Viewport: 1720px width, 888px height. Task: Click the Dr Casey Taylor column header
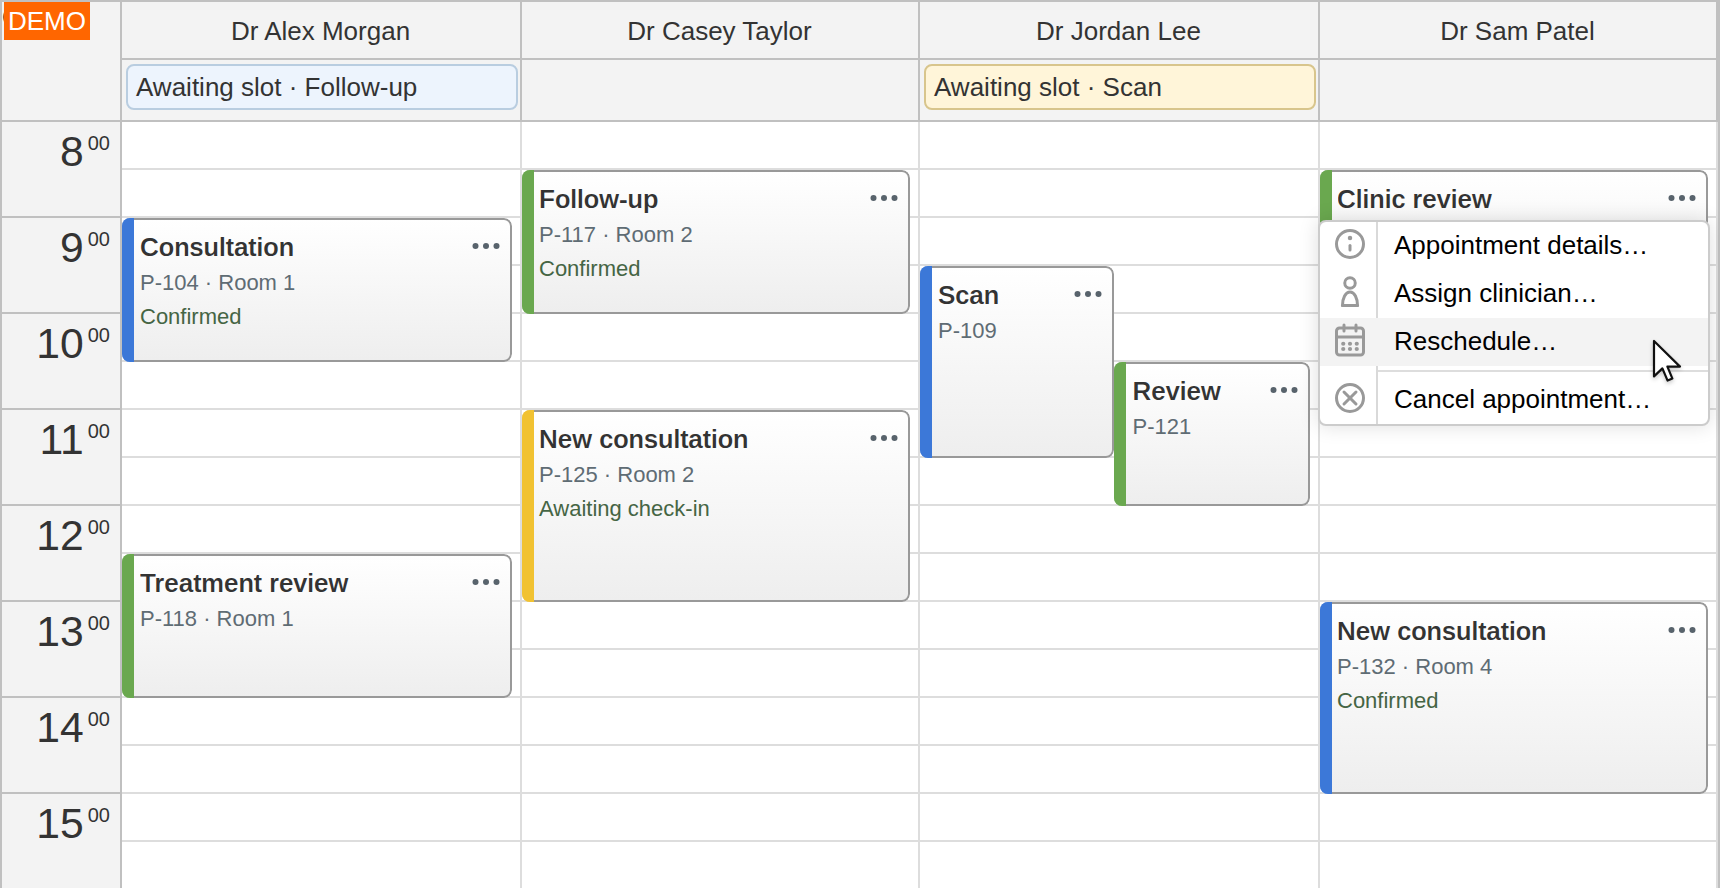pos(719,31)
